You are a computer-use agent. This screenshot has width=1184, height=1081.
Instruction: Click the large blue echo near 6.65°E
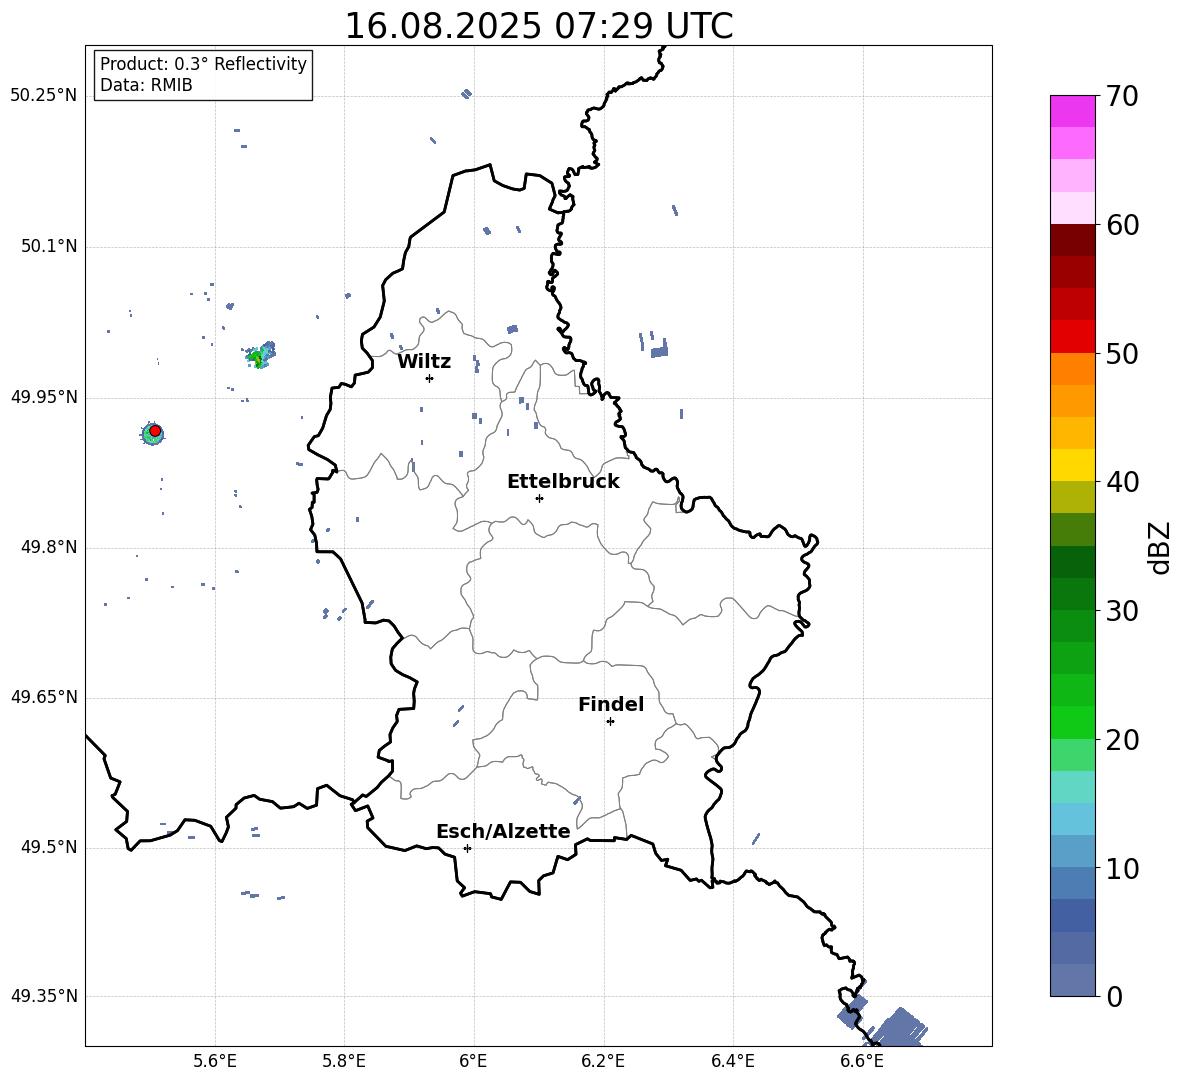tap(900, 1028)
